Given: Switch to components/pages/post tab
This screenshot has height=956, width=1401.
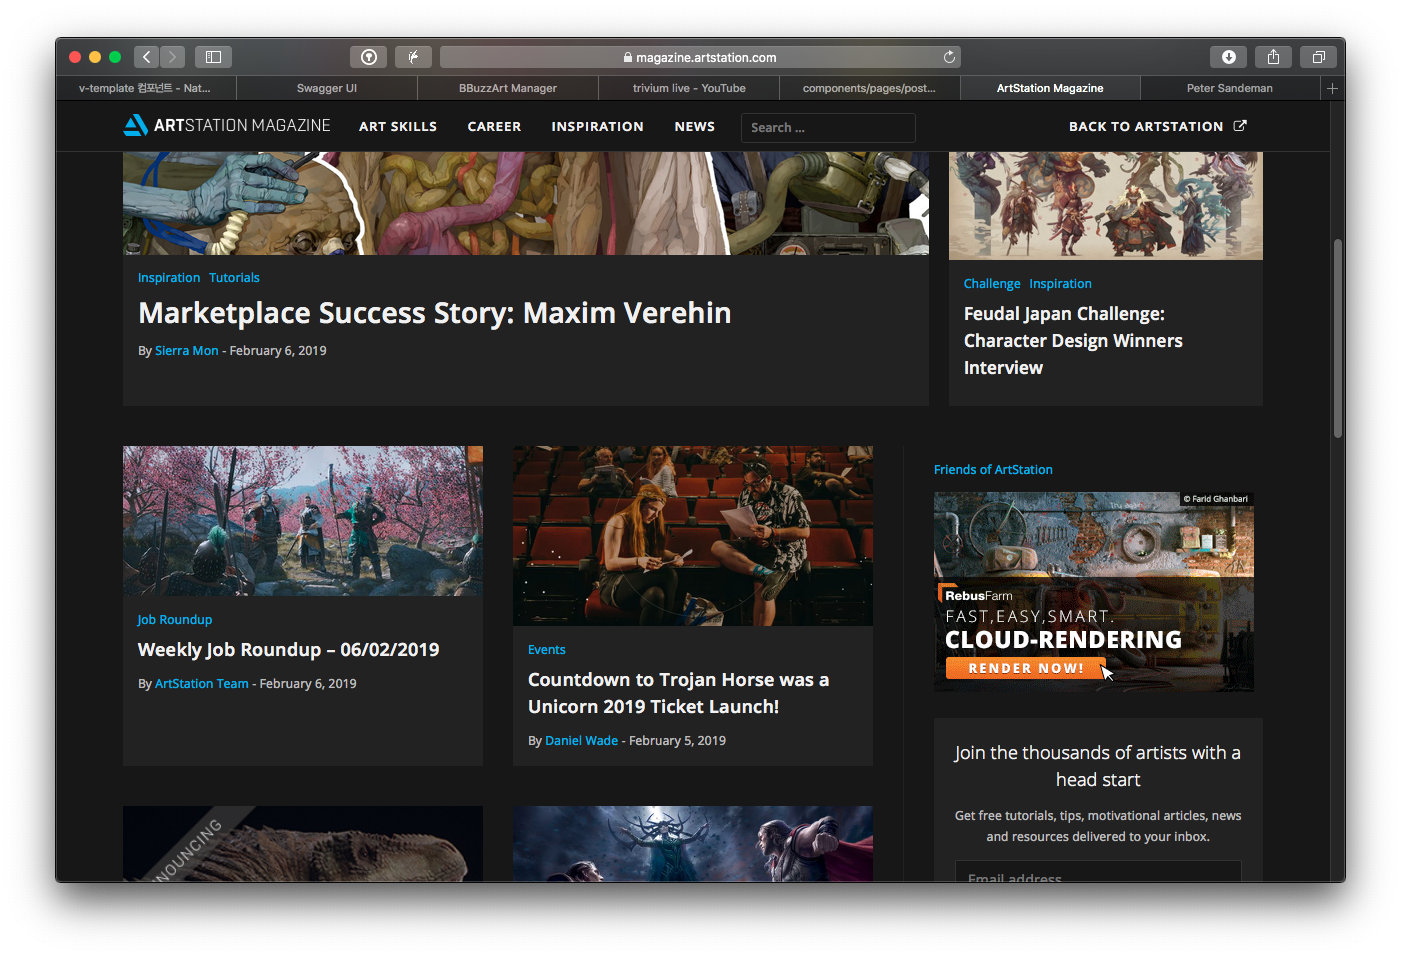Looking at the screenshot, I should click(869, 88).
